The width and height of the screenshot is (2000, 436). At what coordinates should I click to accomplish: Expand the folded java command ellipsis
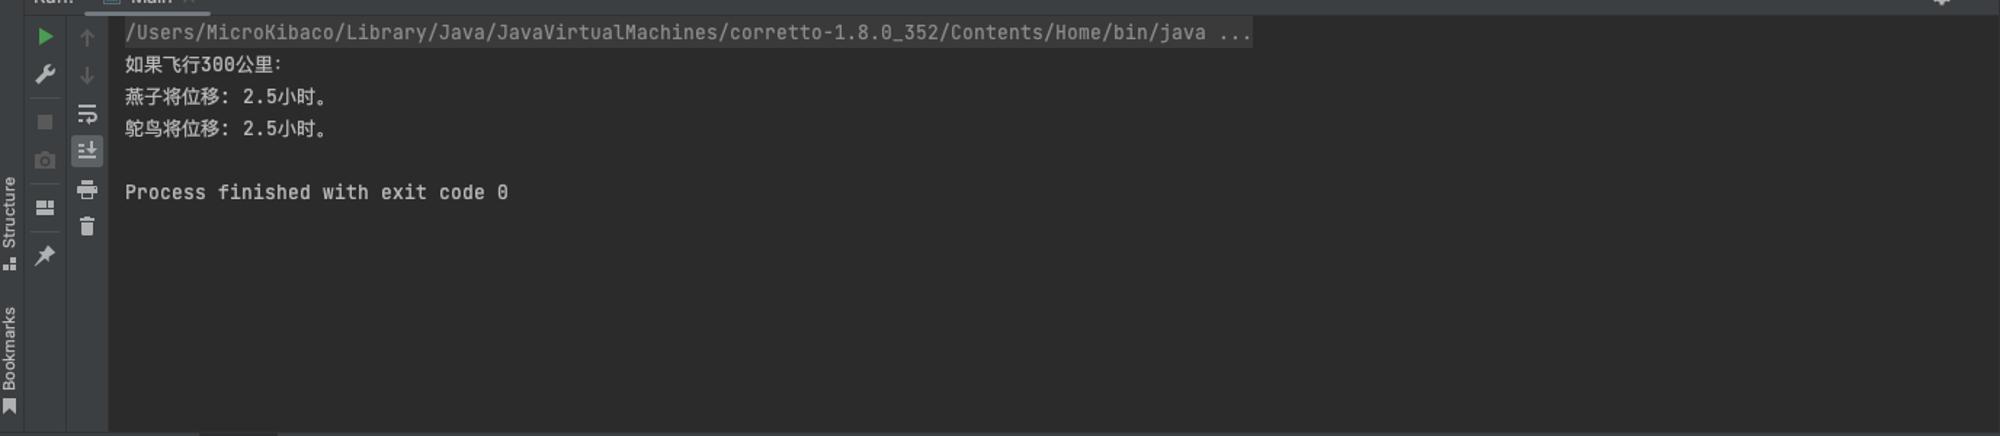coord(1235,33)
